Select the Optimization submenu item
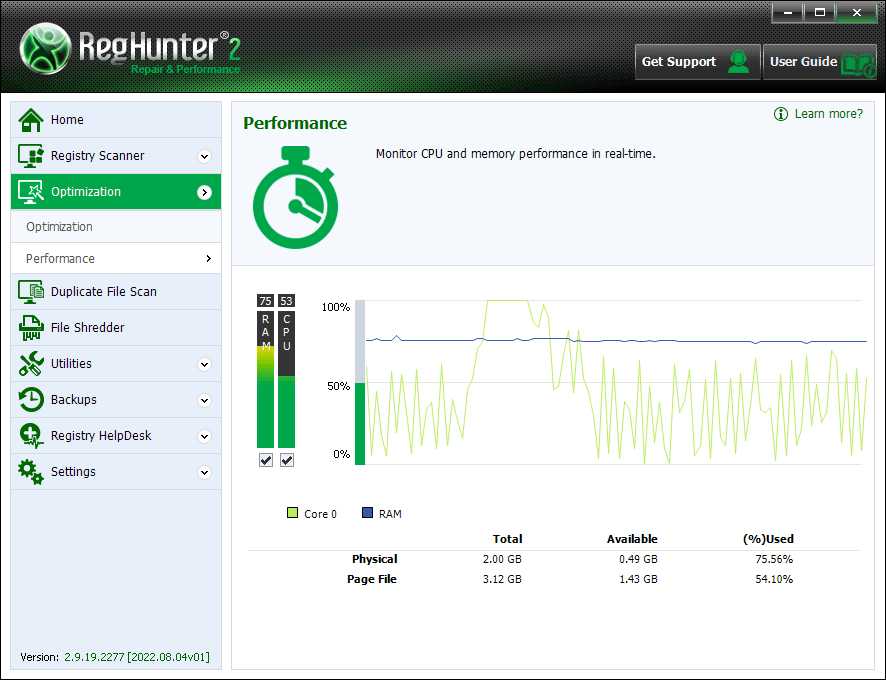 [60, 227]
